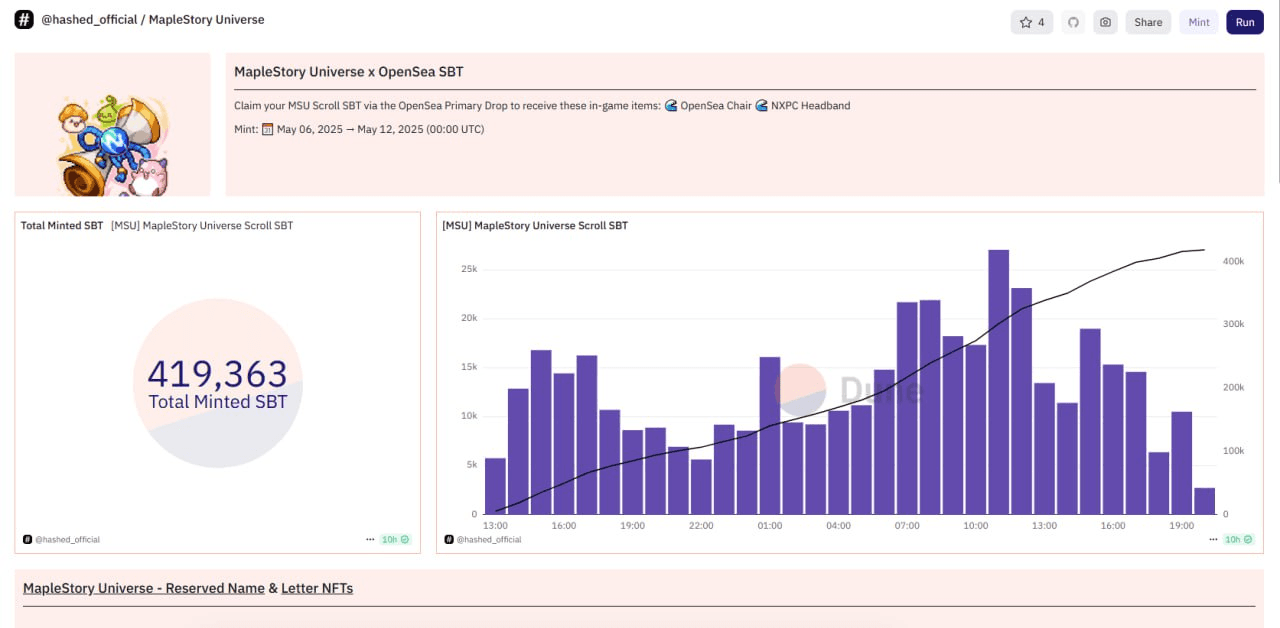Open the three-dot menu on the chart widget
The height and width of the screenshot is (628, 1280).
click(1213, 539)
